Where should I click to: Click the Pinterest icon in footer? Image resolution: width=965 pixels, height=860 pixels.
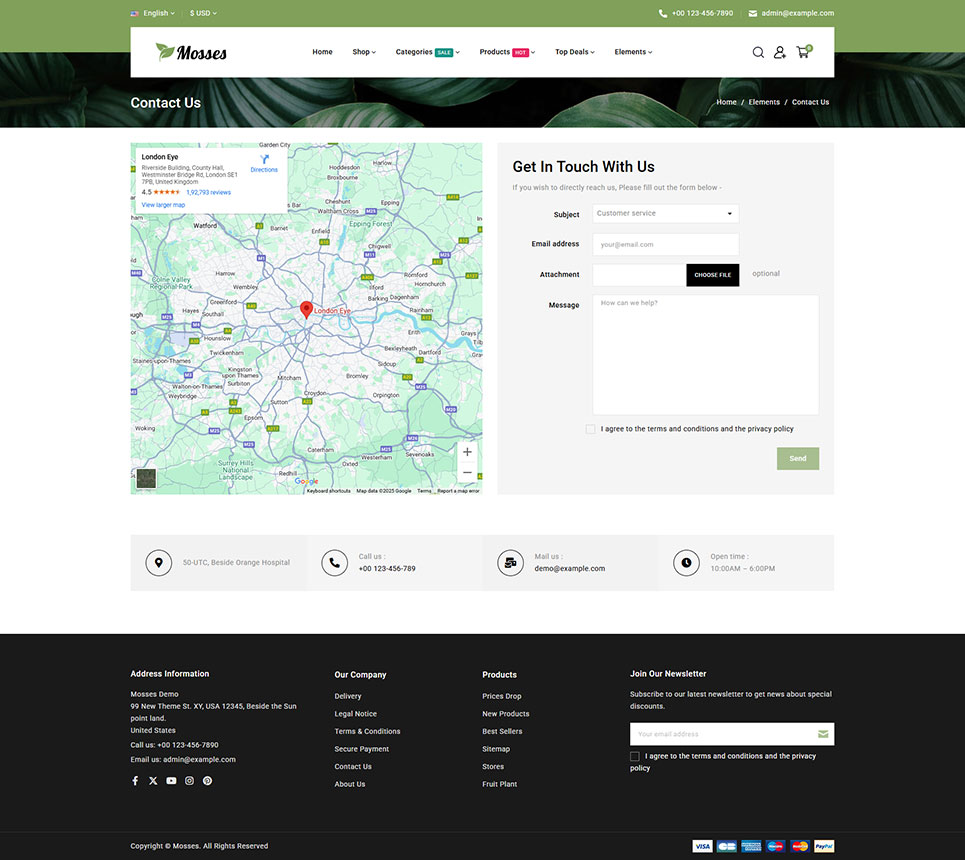[207, 781]
